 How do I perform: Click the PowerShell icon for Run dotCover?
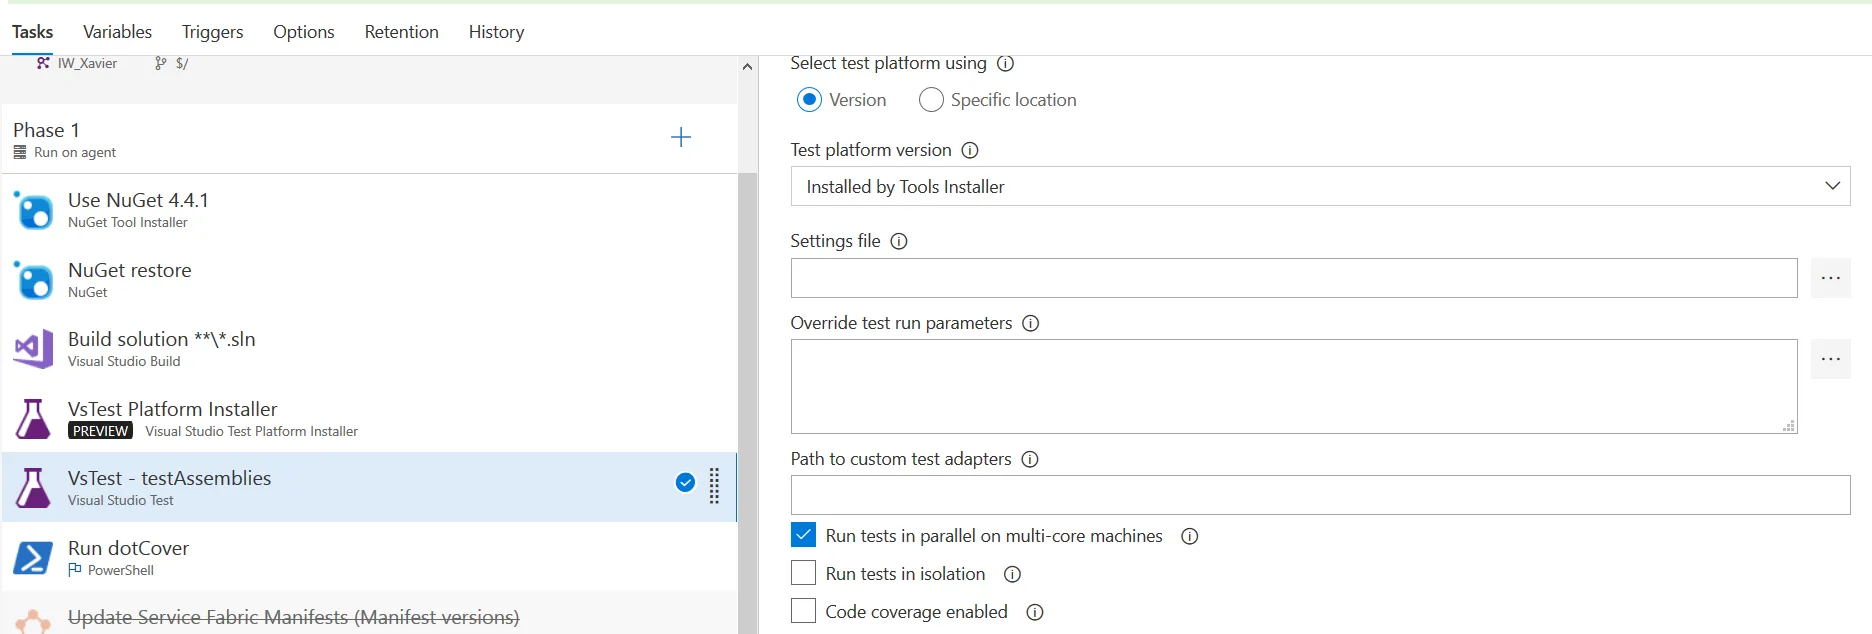33,558
